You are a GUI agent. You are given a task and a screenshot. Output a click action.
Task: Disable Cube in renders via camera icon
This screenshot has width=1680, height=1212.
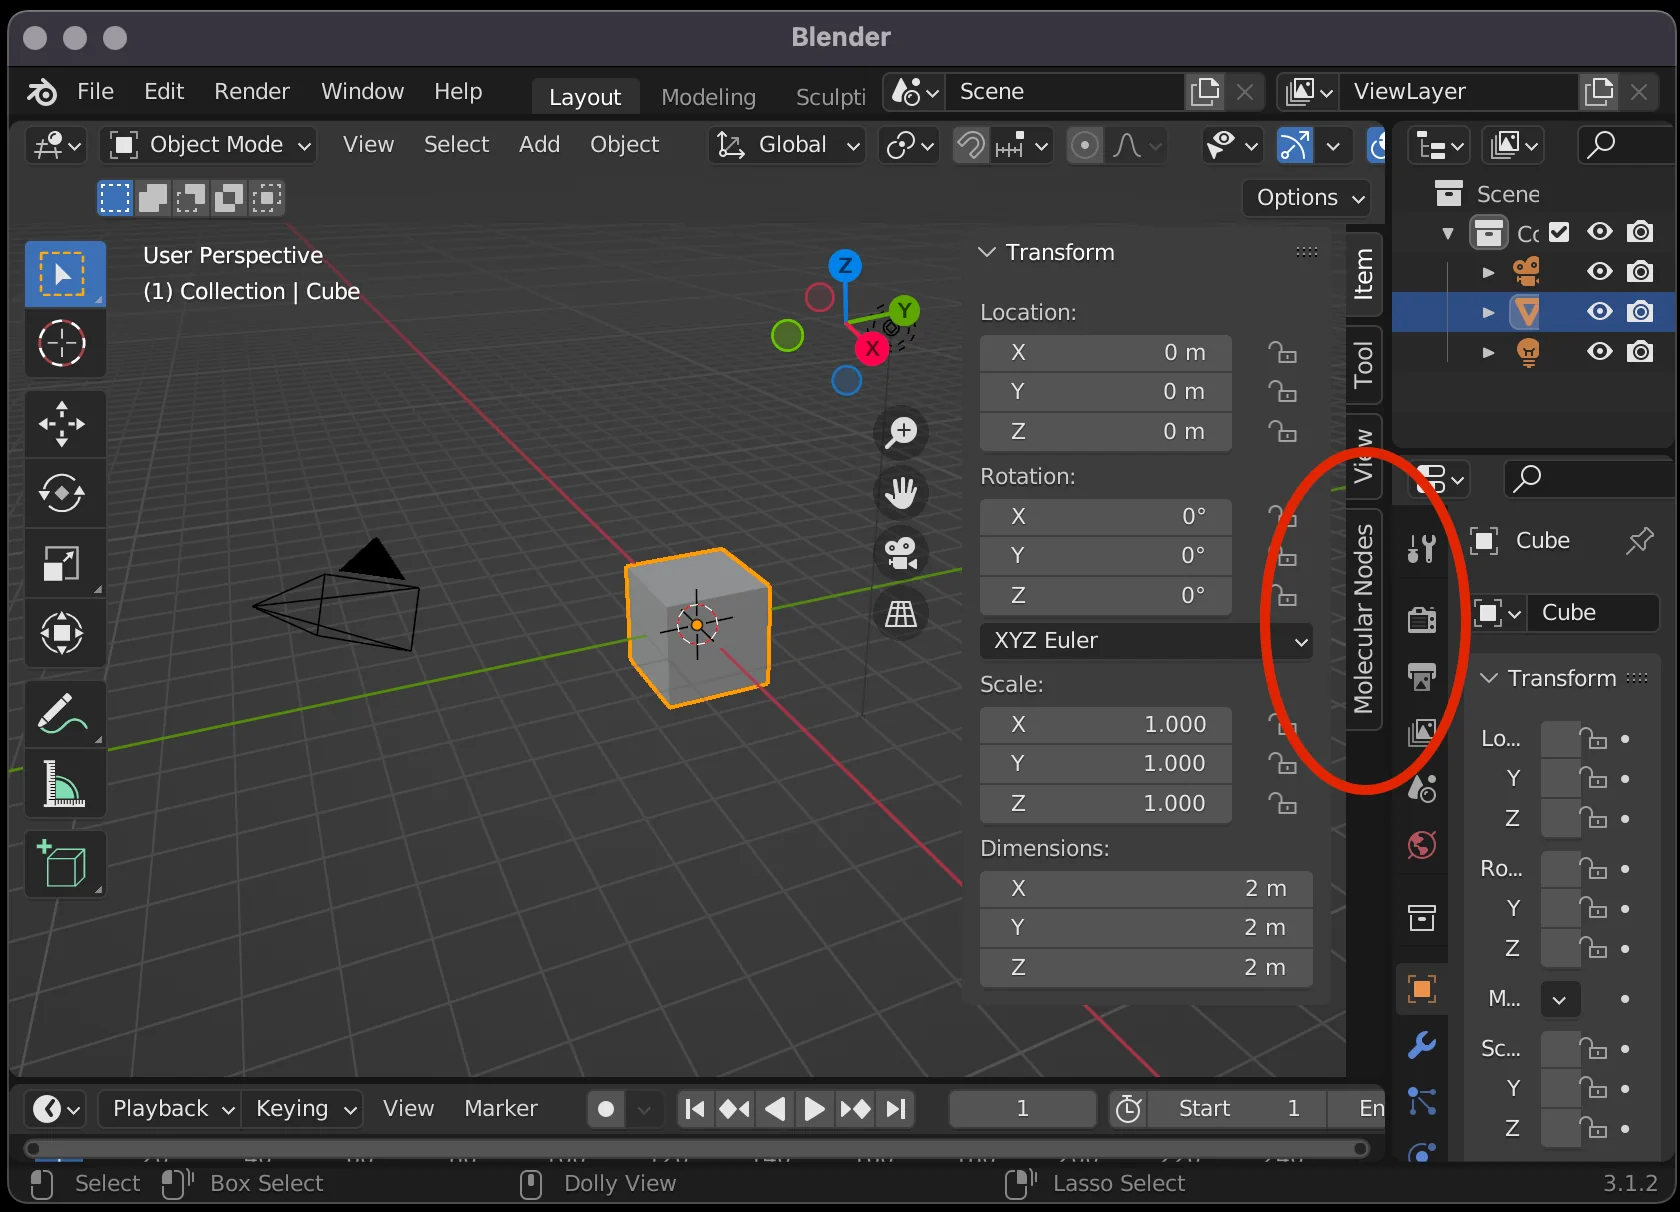click(1640, 312)
